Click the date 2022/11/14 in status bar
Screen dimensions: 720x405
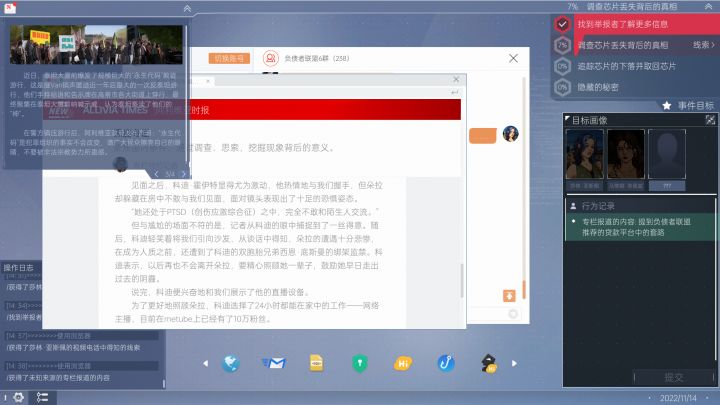678,398
